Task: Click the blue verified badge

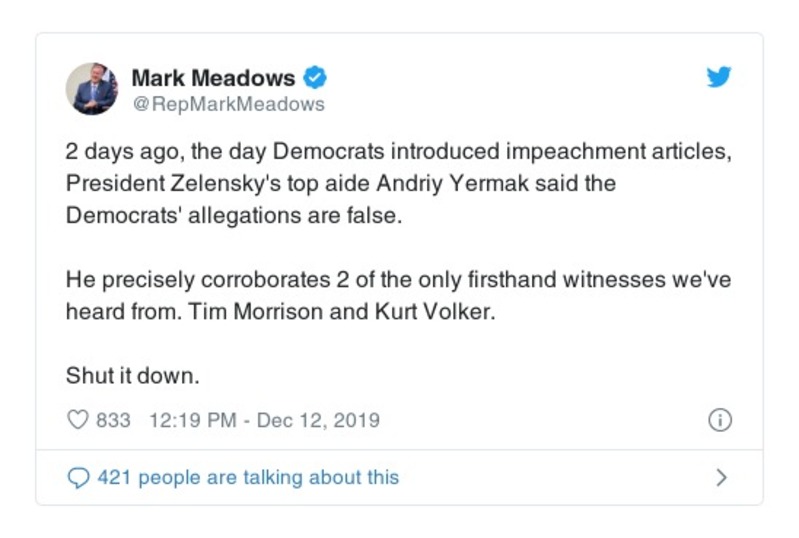Action: click(316, 78)
